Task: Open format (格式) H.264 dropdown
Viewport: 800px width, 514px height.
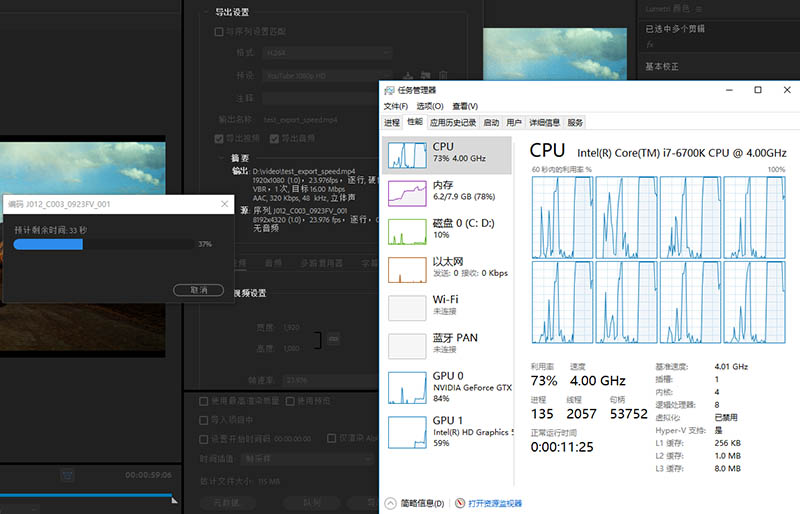Action: point(327,53)
